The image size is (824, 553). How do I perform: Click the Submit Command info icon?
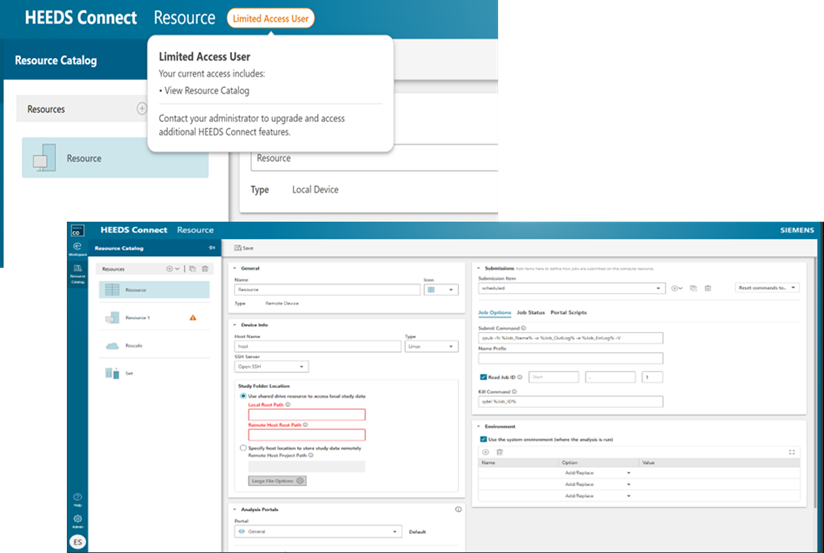pos(523,328)
